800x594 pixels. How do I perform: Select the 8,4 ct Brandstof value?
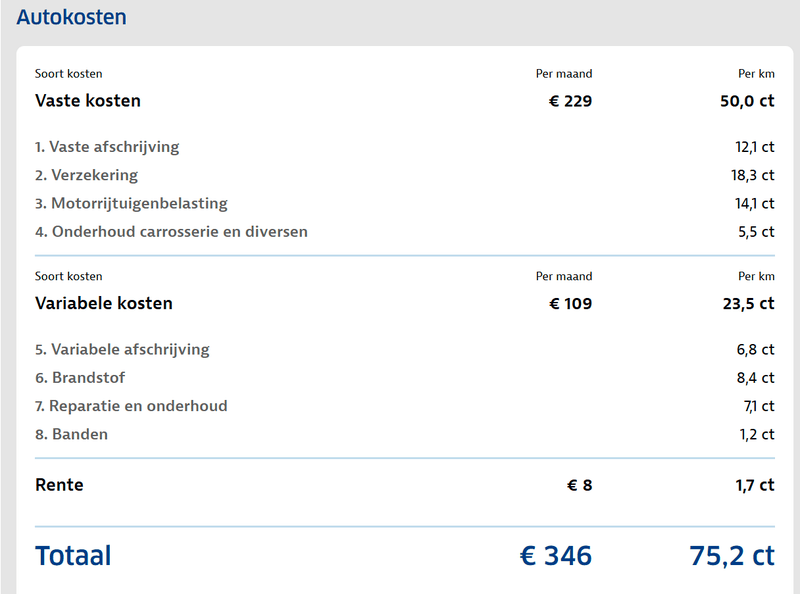coord(755,378)
